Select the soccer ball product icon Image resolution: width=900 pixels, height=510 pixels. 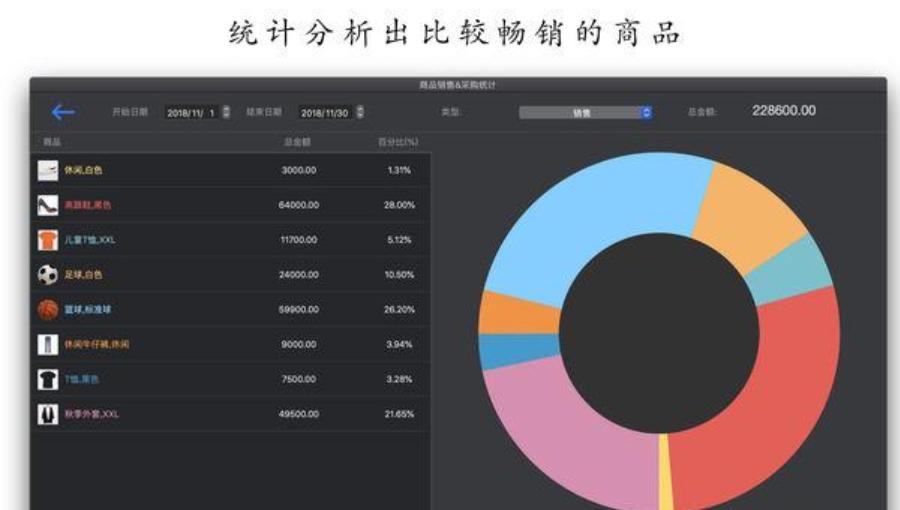pyautogui.click(x=48, y=275)
